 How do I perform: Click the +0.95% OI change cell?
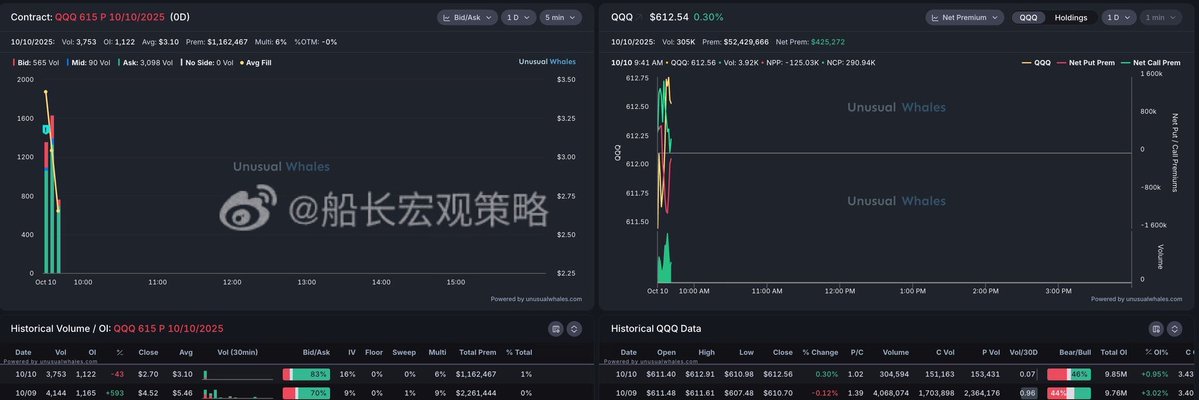pyautogui.click(x=1153, y=374)
